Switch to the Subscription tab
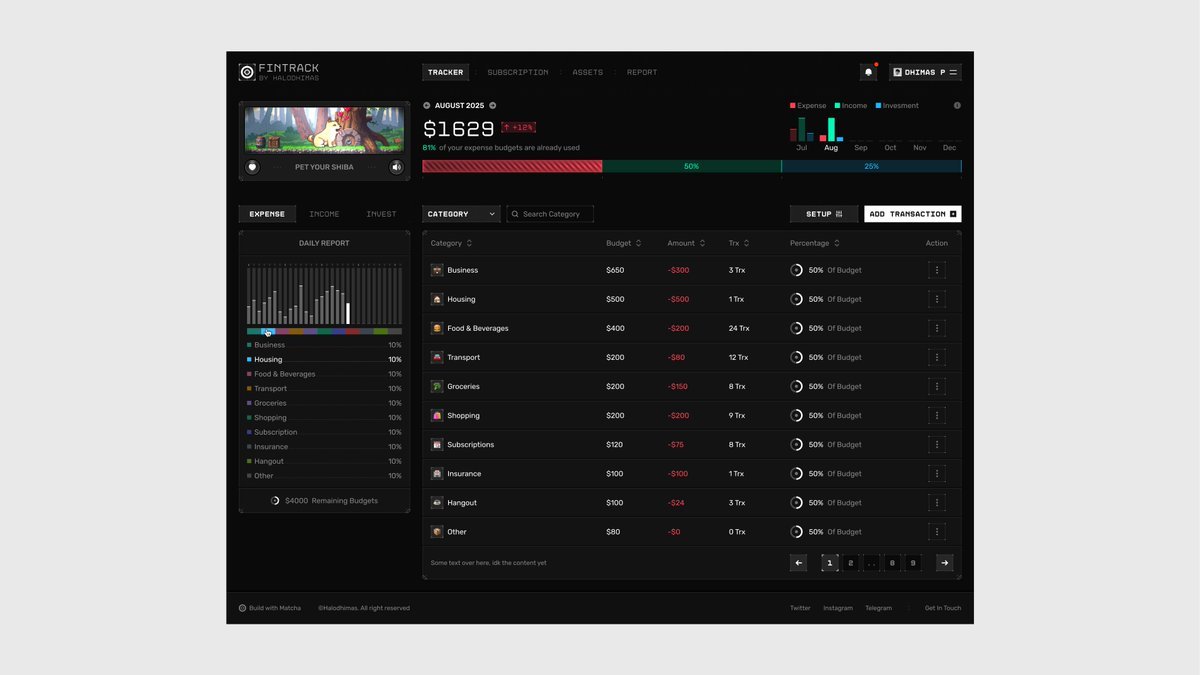The height and width of the screenshot is (675, 1200). pyautogui.click(x=517, y=72)
